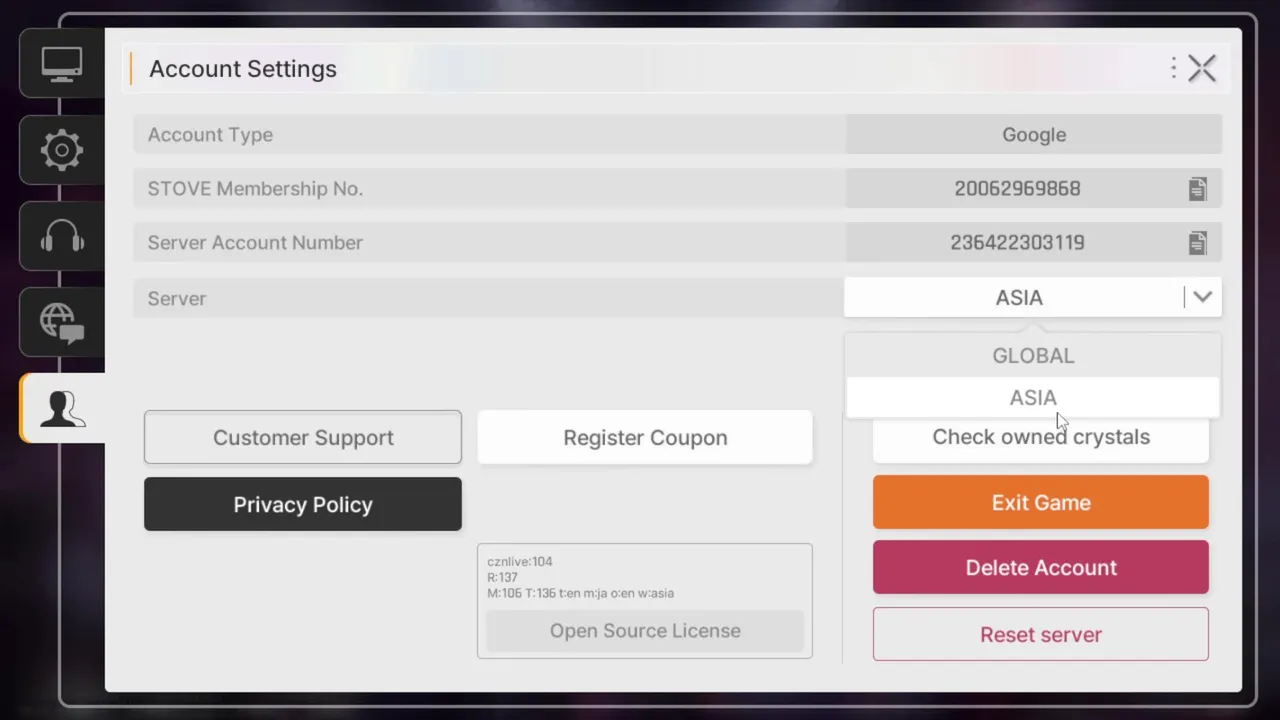Open the headphones audio settings tab

(x=62, y=237)
